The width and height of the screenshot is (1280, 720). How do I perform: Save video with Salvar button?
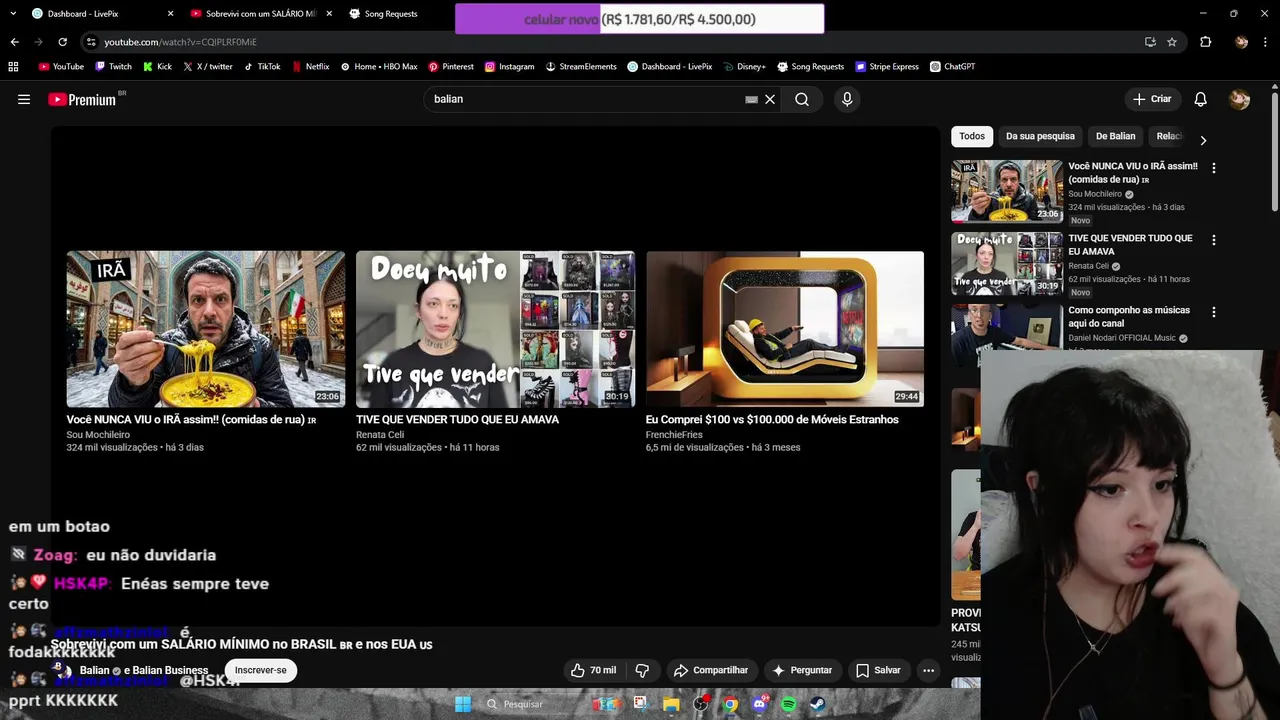(x=878, y=670)
